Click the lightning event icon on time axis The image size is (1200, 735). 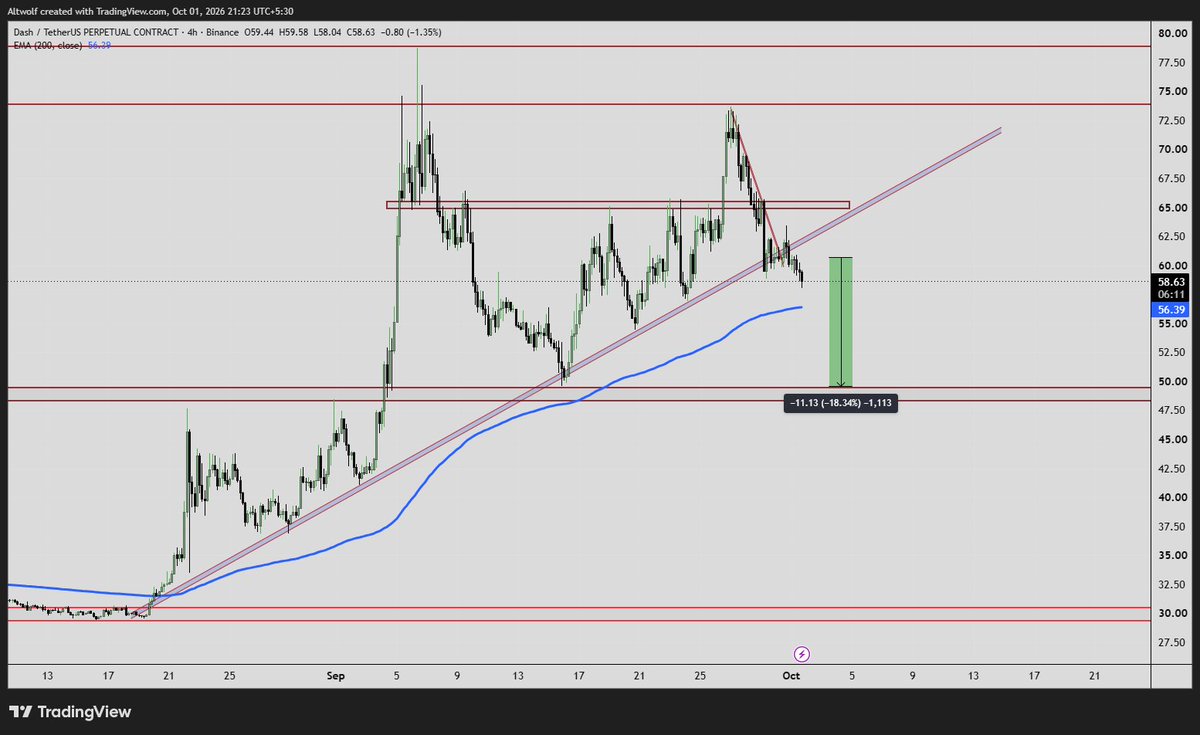[x=802, y=654]
